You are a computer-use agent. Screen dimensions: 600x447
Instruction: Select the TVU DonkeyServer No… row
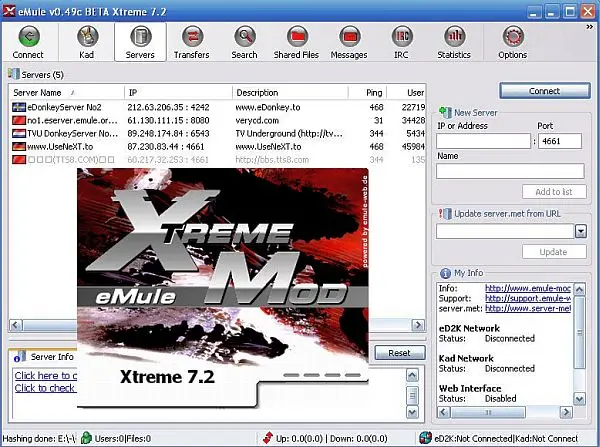click(217, 134)
